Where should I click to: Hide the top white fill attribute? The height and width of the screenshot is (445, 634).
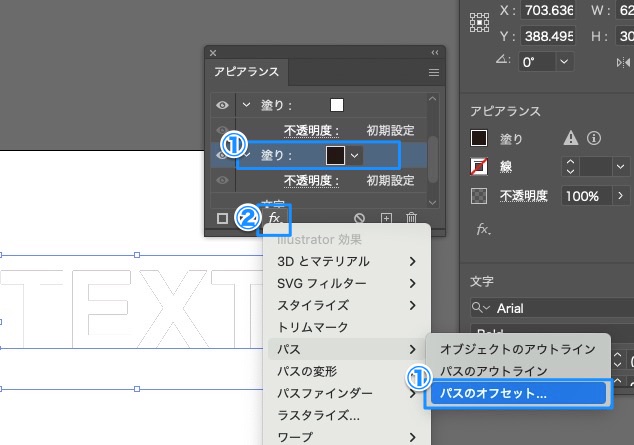[222, 105]
